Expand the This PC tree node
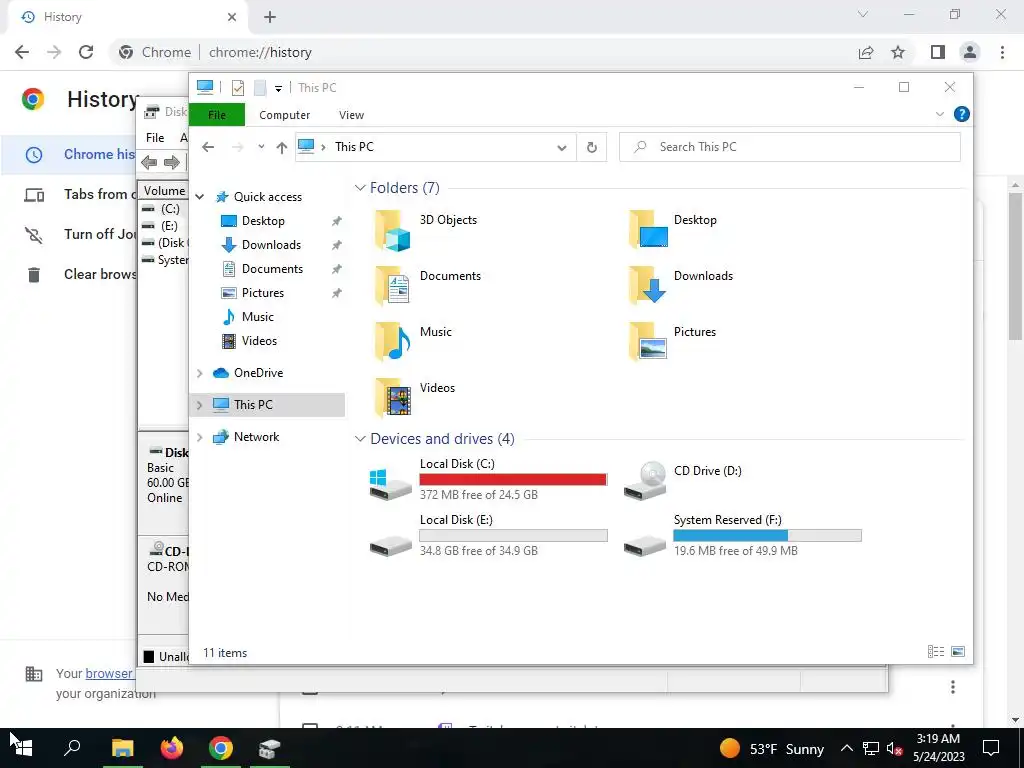The height and width of the screenshot is (768, 1024). coord(200,405)
